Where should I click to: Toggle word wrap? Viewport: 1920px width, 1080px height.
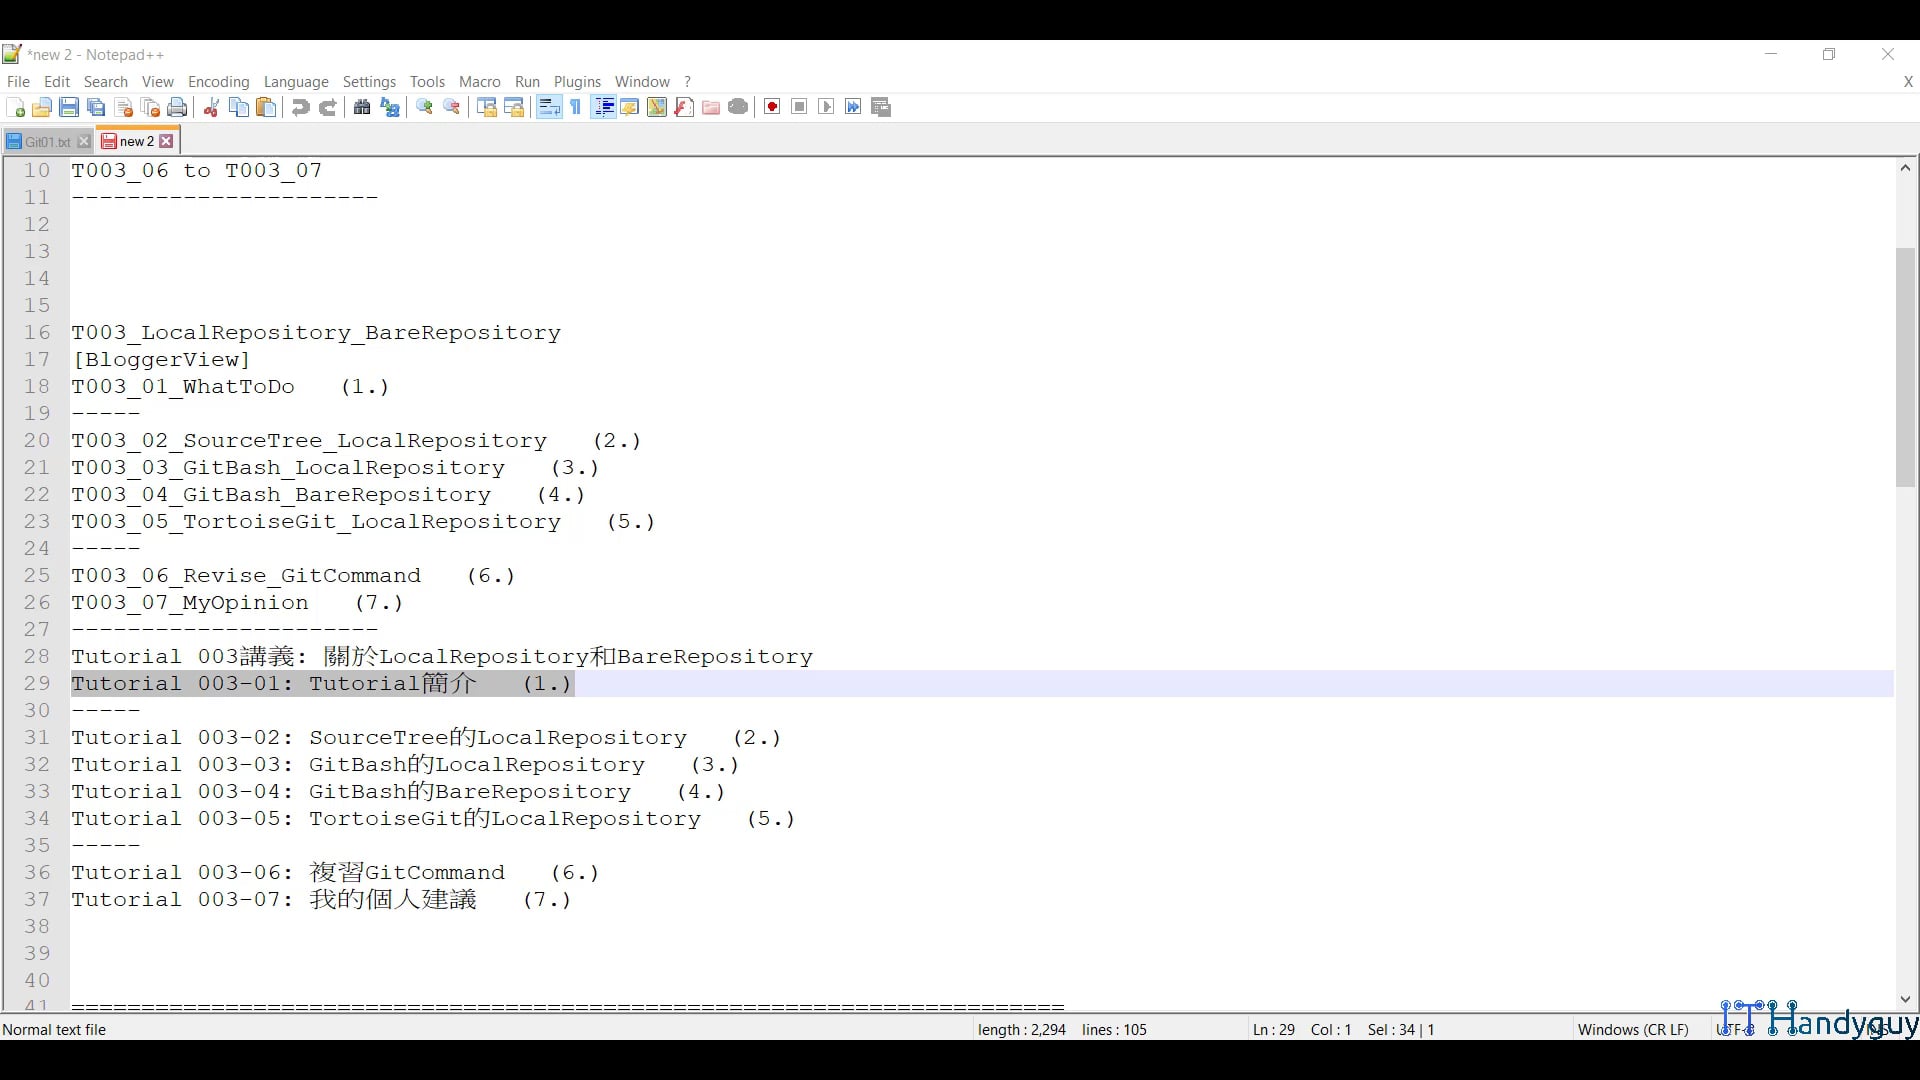[x=548, y=107]
